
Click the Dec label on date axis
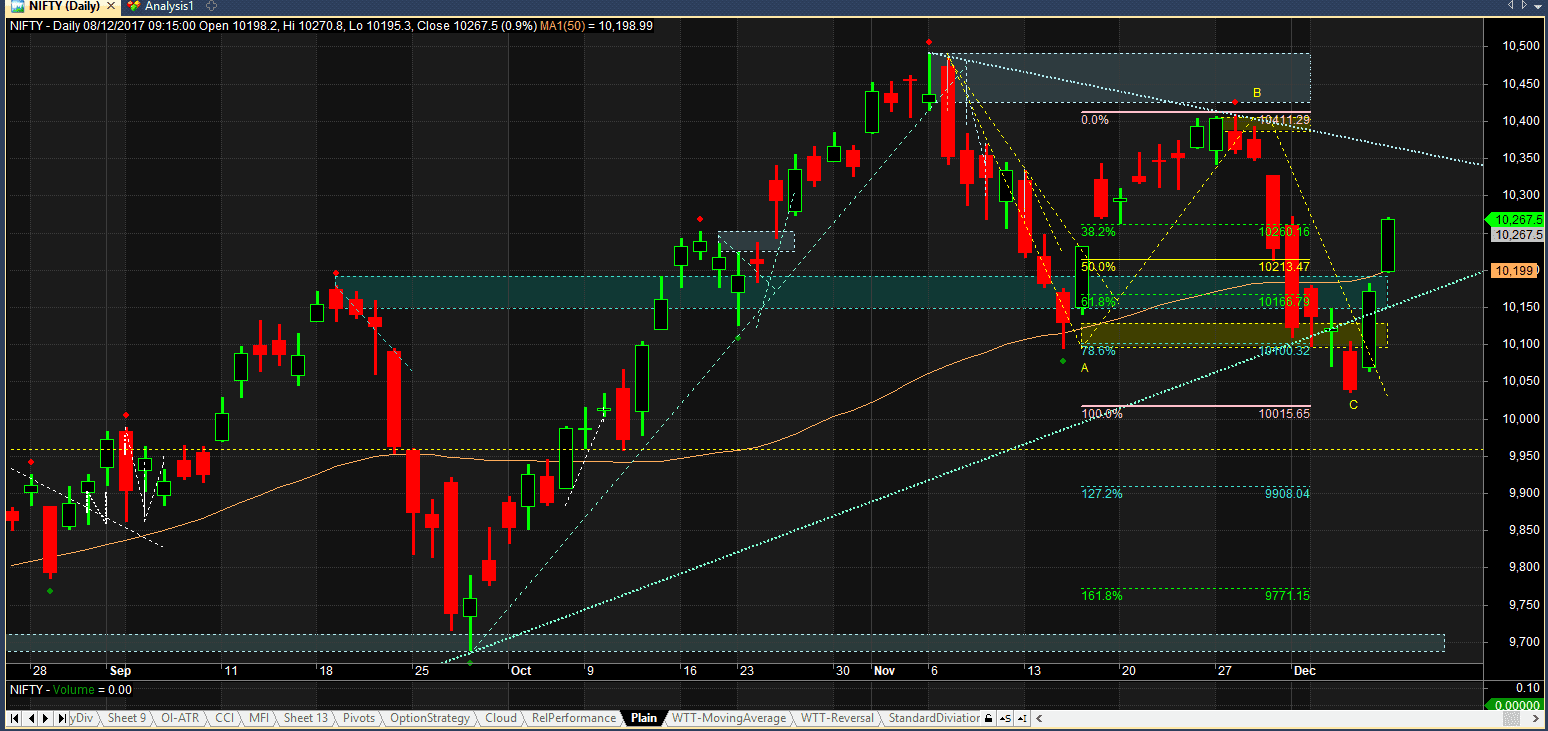1303,671
